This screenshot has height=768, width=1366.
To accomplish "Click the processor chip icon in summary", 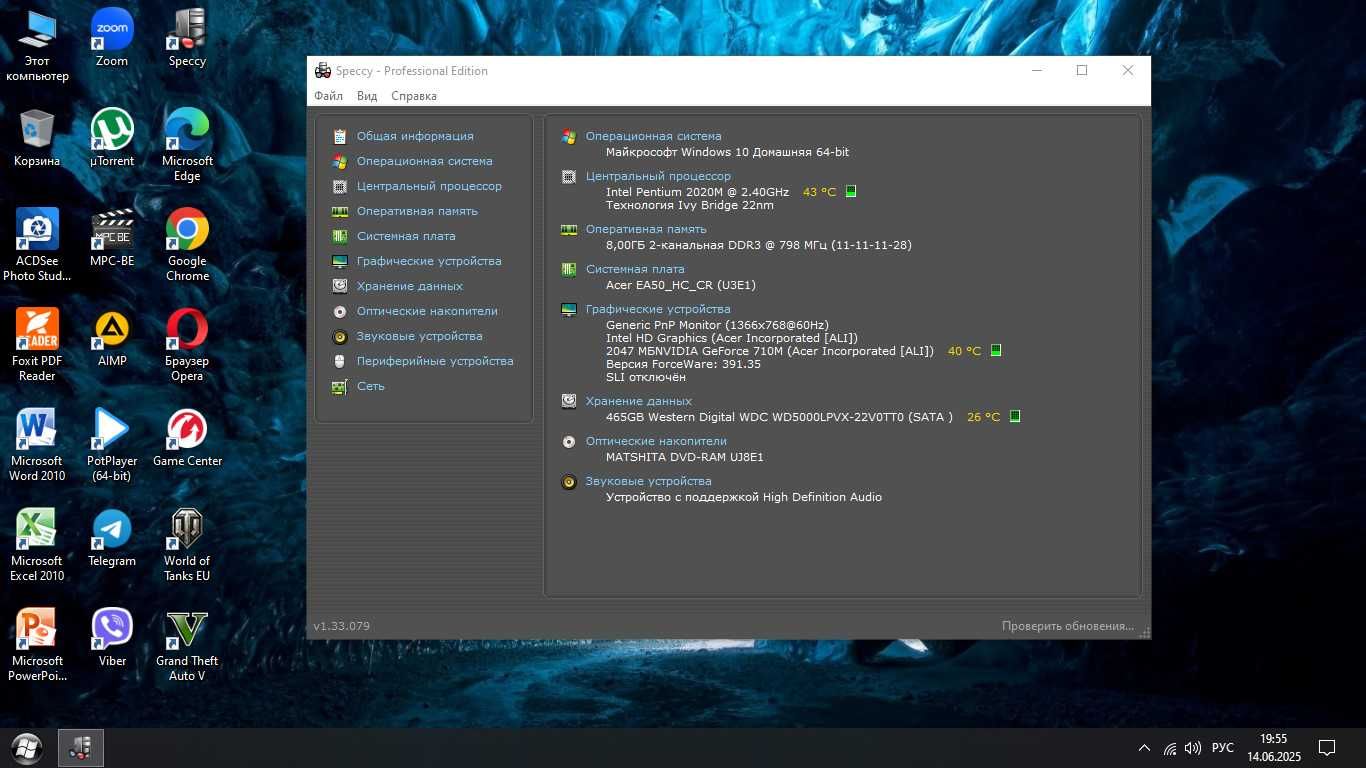I will 569,176.
